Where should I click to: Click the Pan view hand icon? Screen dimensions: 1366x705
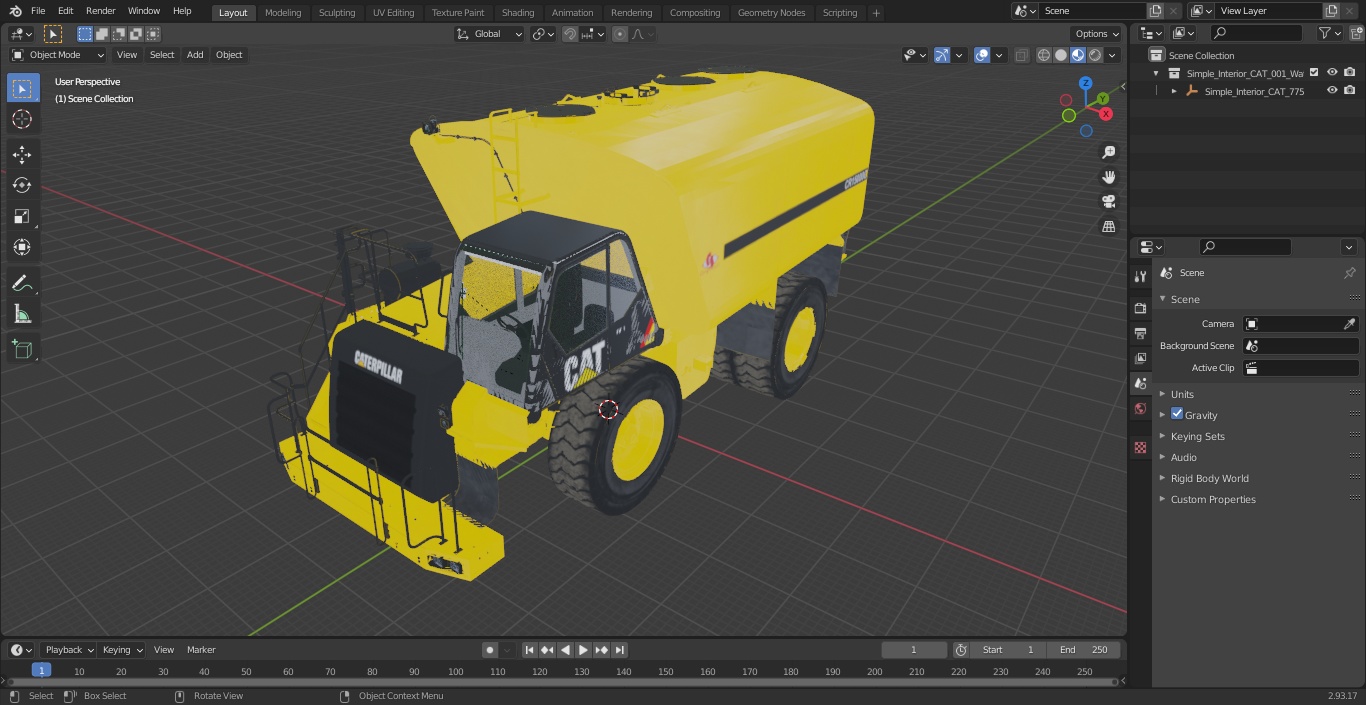pos(1108,177)
